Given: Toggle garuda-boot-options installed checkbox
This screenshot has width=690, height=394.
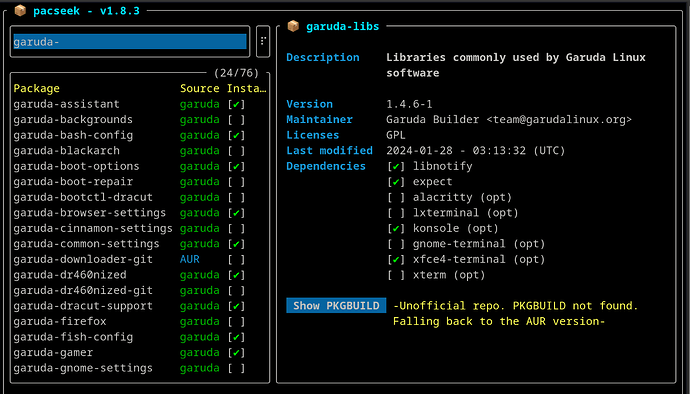Looking at the screenshot, I should point(236,166).
